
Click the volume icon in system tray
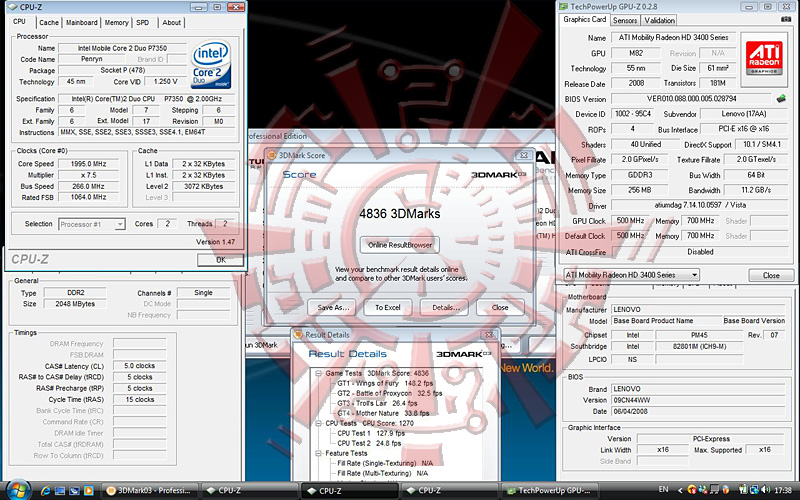pos(764,490)
